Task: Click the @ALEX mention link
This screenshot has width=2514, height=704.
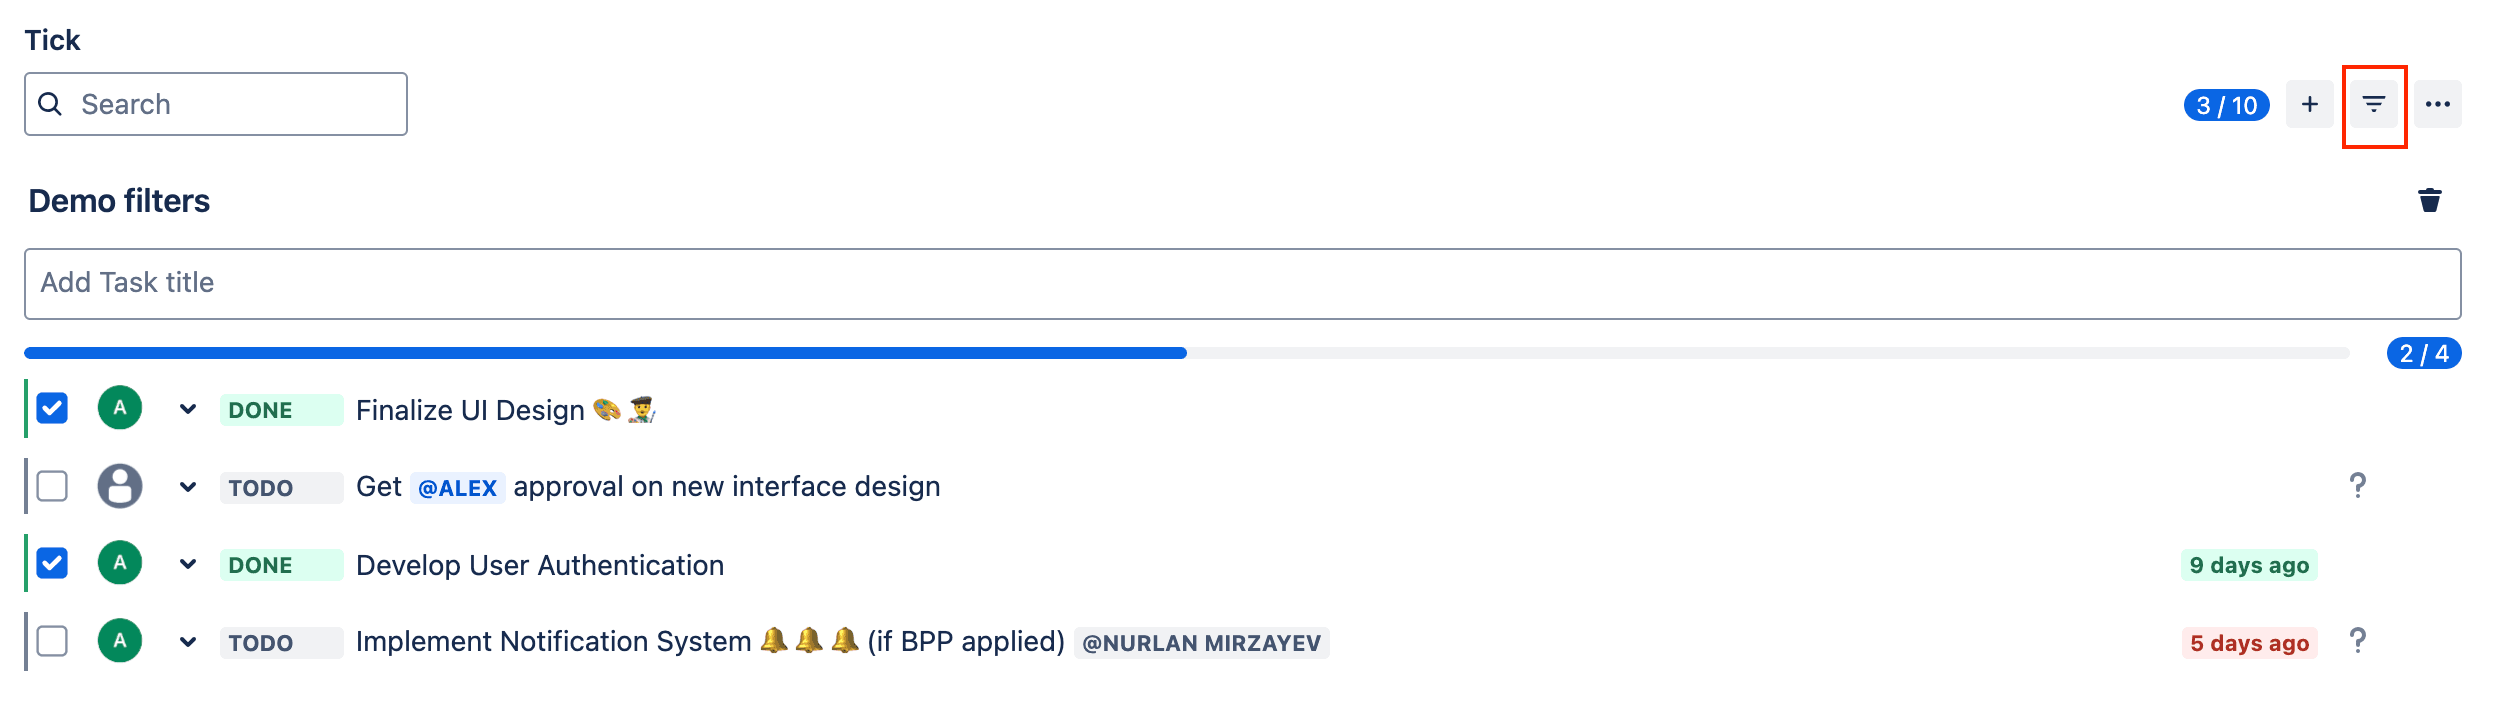Action: 457,488
